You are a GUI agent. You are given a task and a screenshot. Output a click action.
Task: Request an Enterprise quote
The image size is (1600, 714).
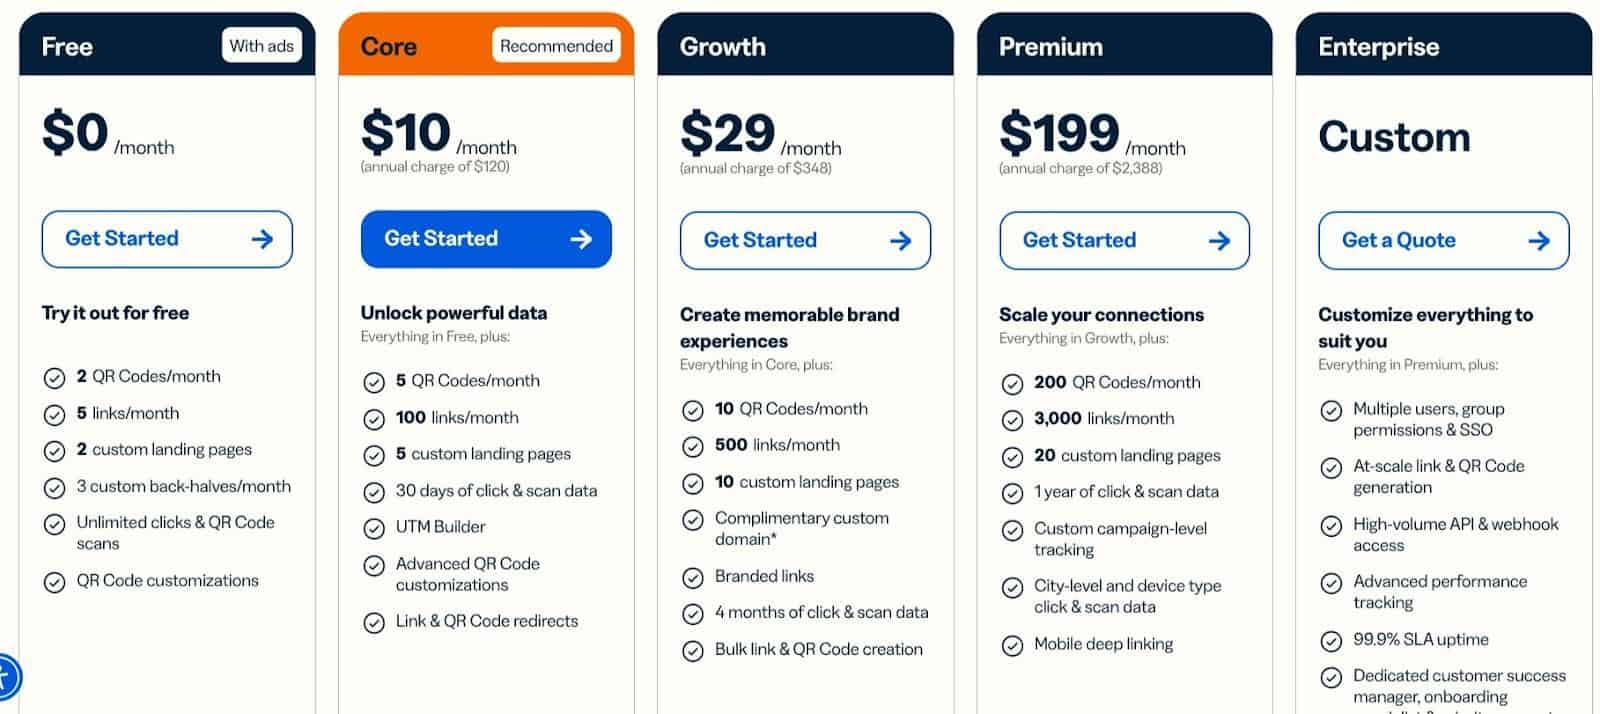1443,241
